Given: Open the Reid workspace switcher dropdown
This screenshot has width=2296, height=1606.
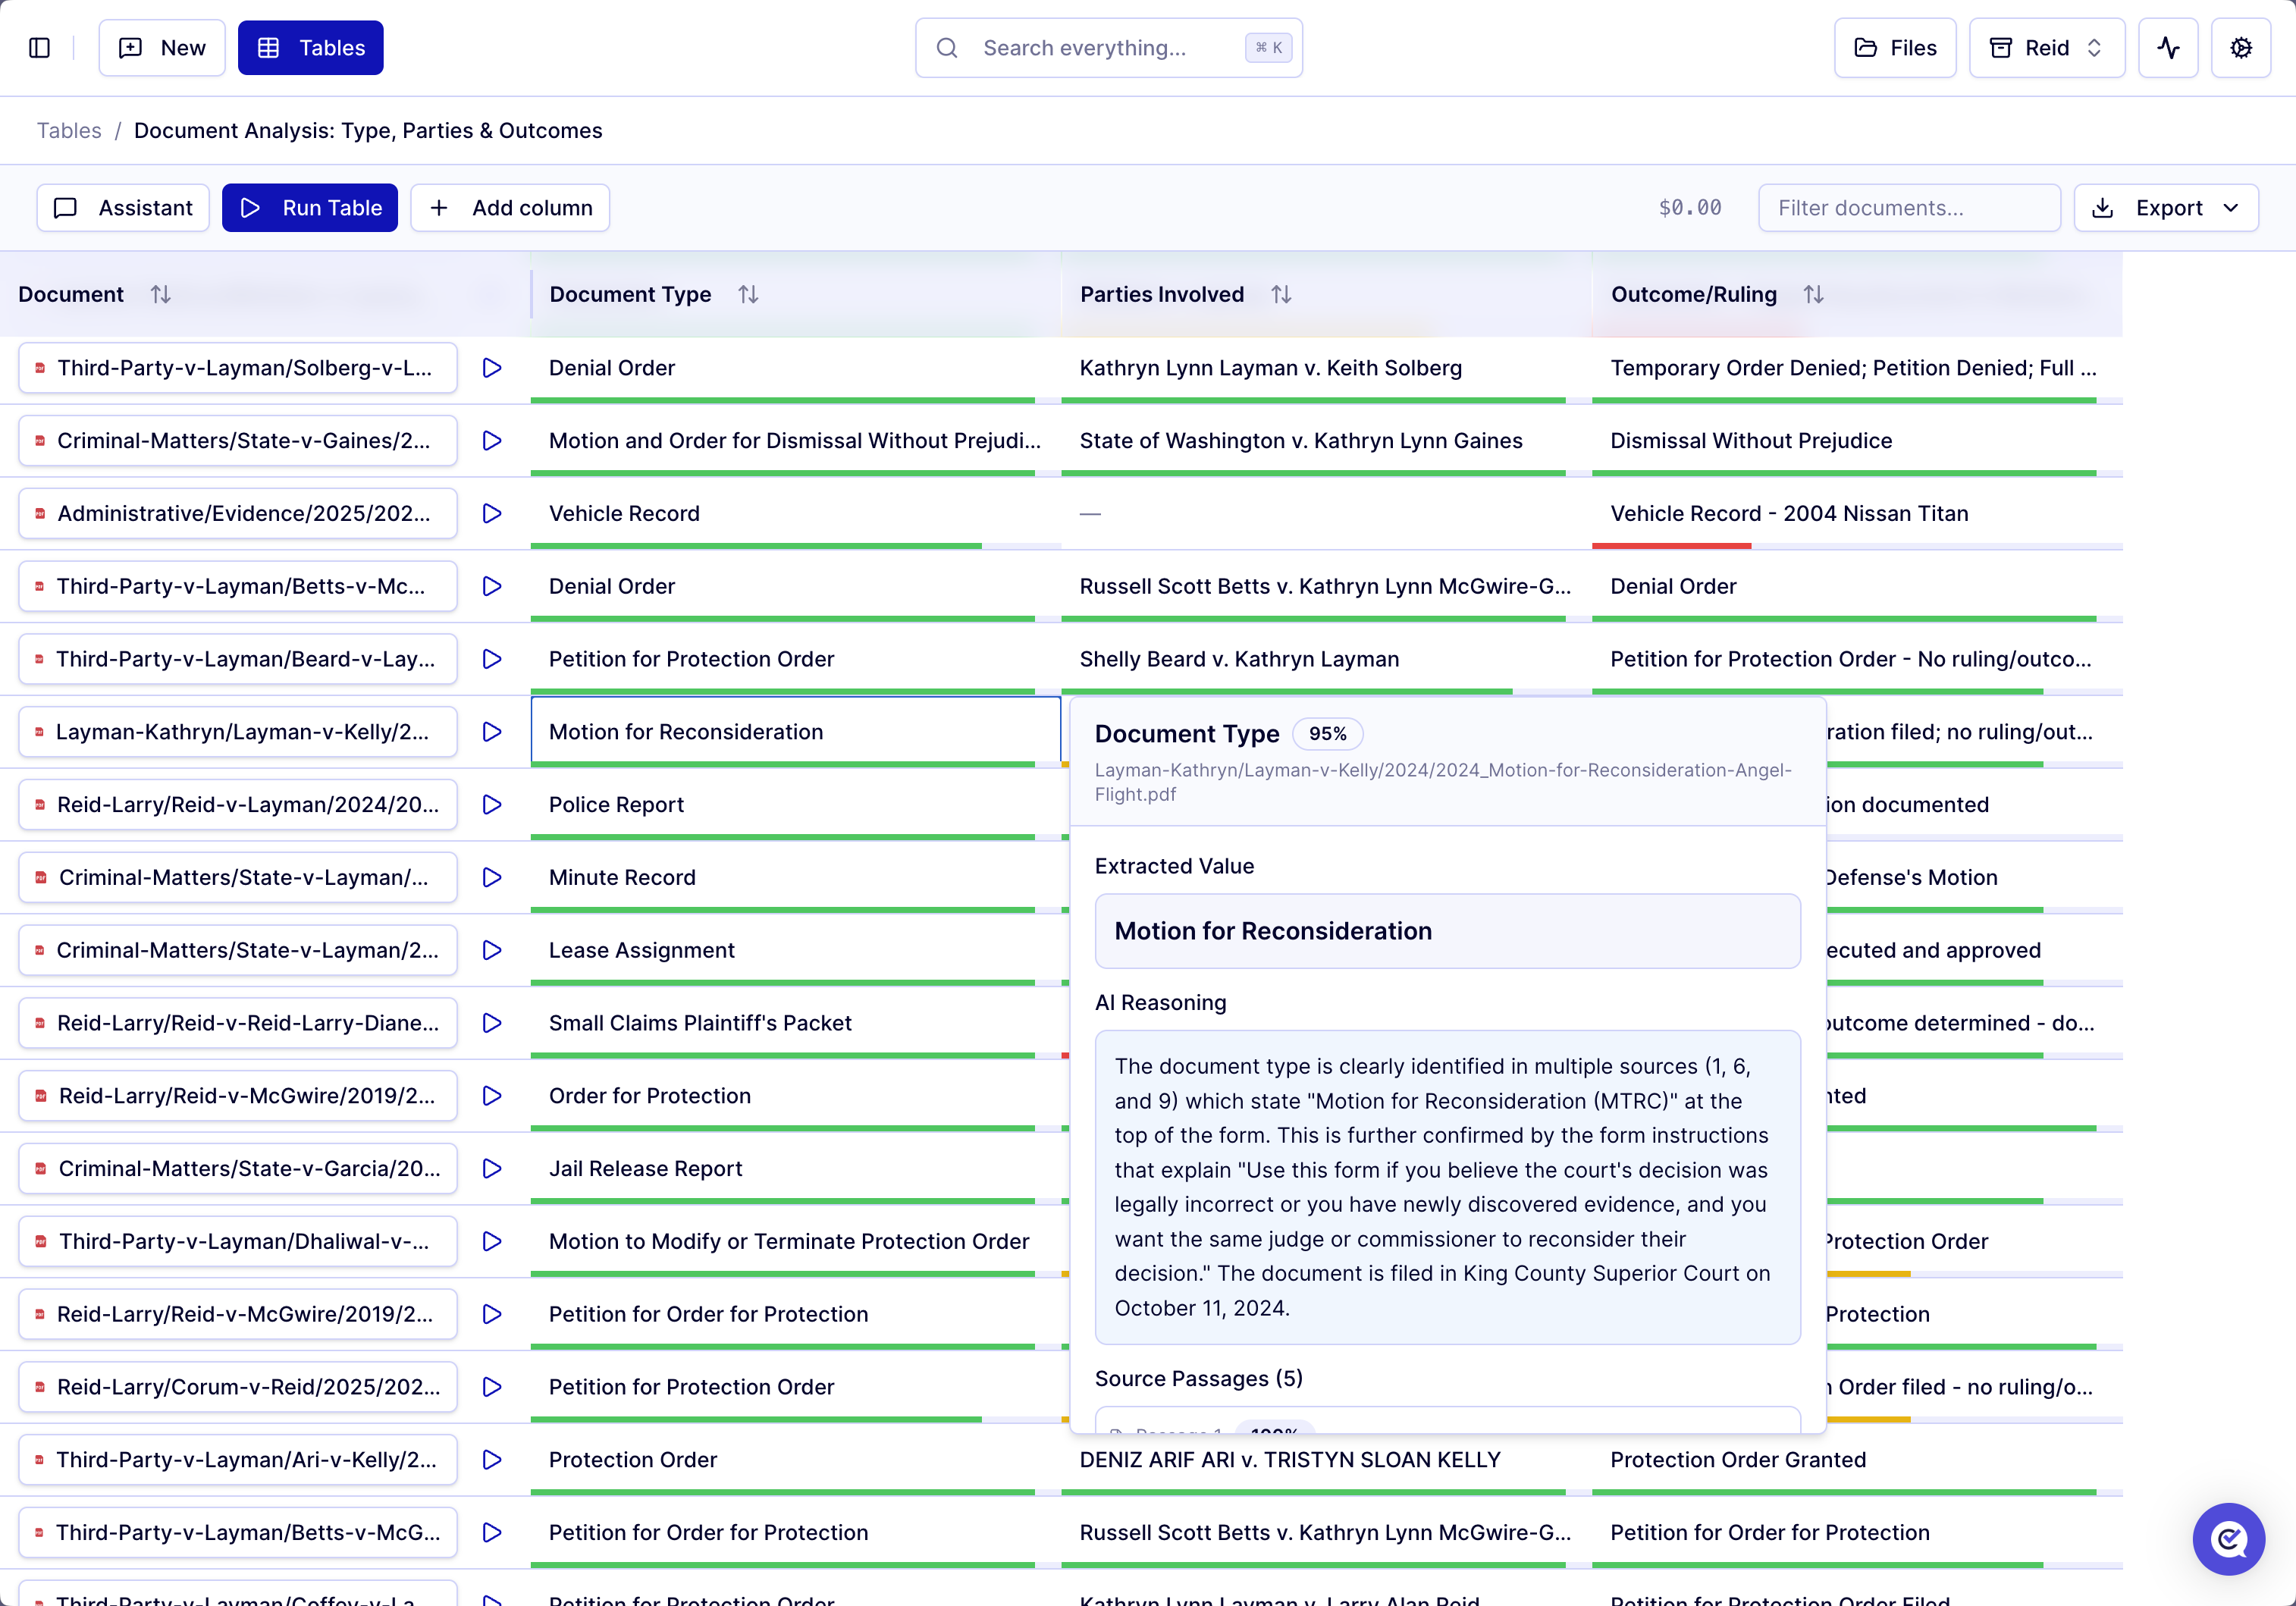Looking at the screenshot, I should pyautogui.click(x=2045, y=47).
